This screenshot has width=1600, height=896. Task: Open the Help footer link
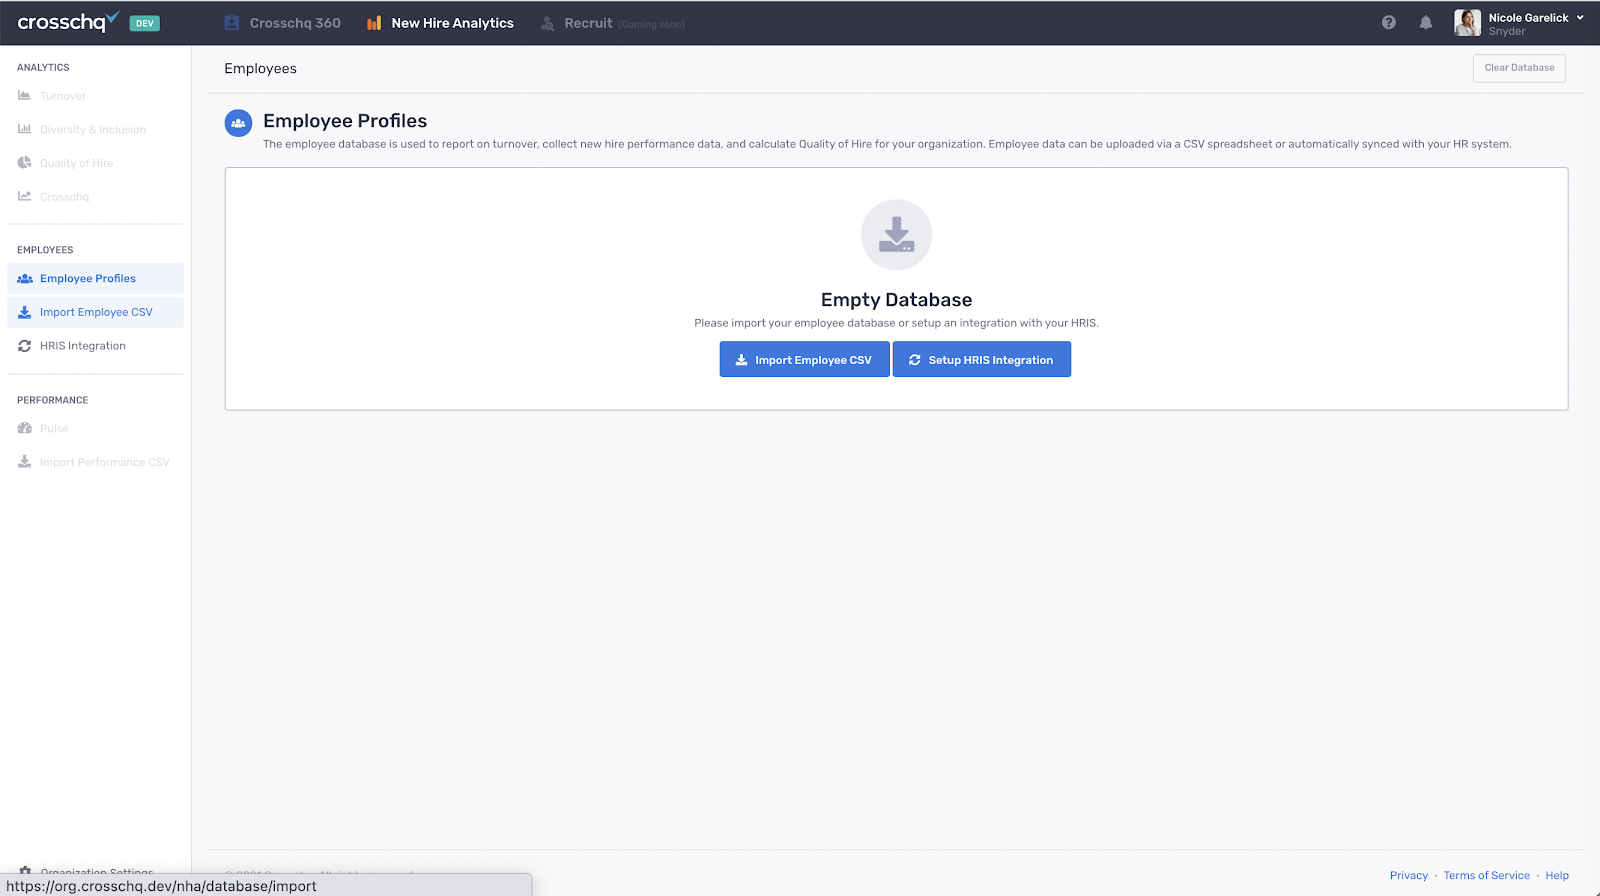tap(1557, 876)
